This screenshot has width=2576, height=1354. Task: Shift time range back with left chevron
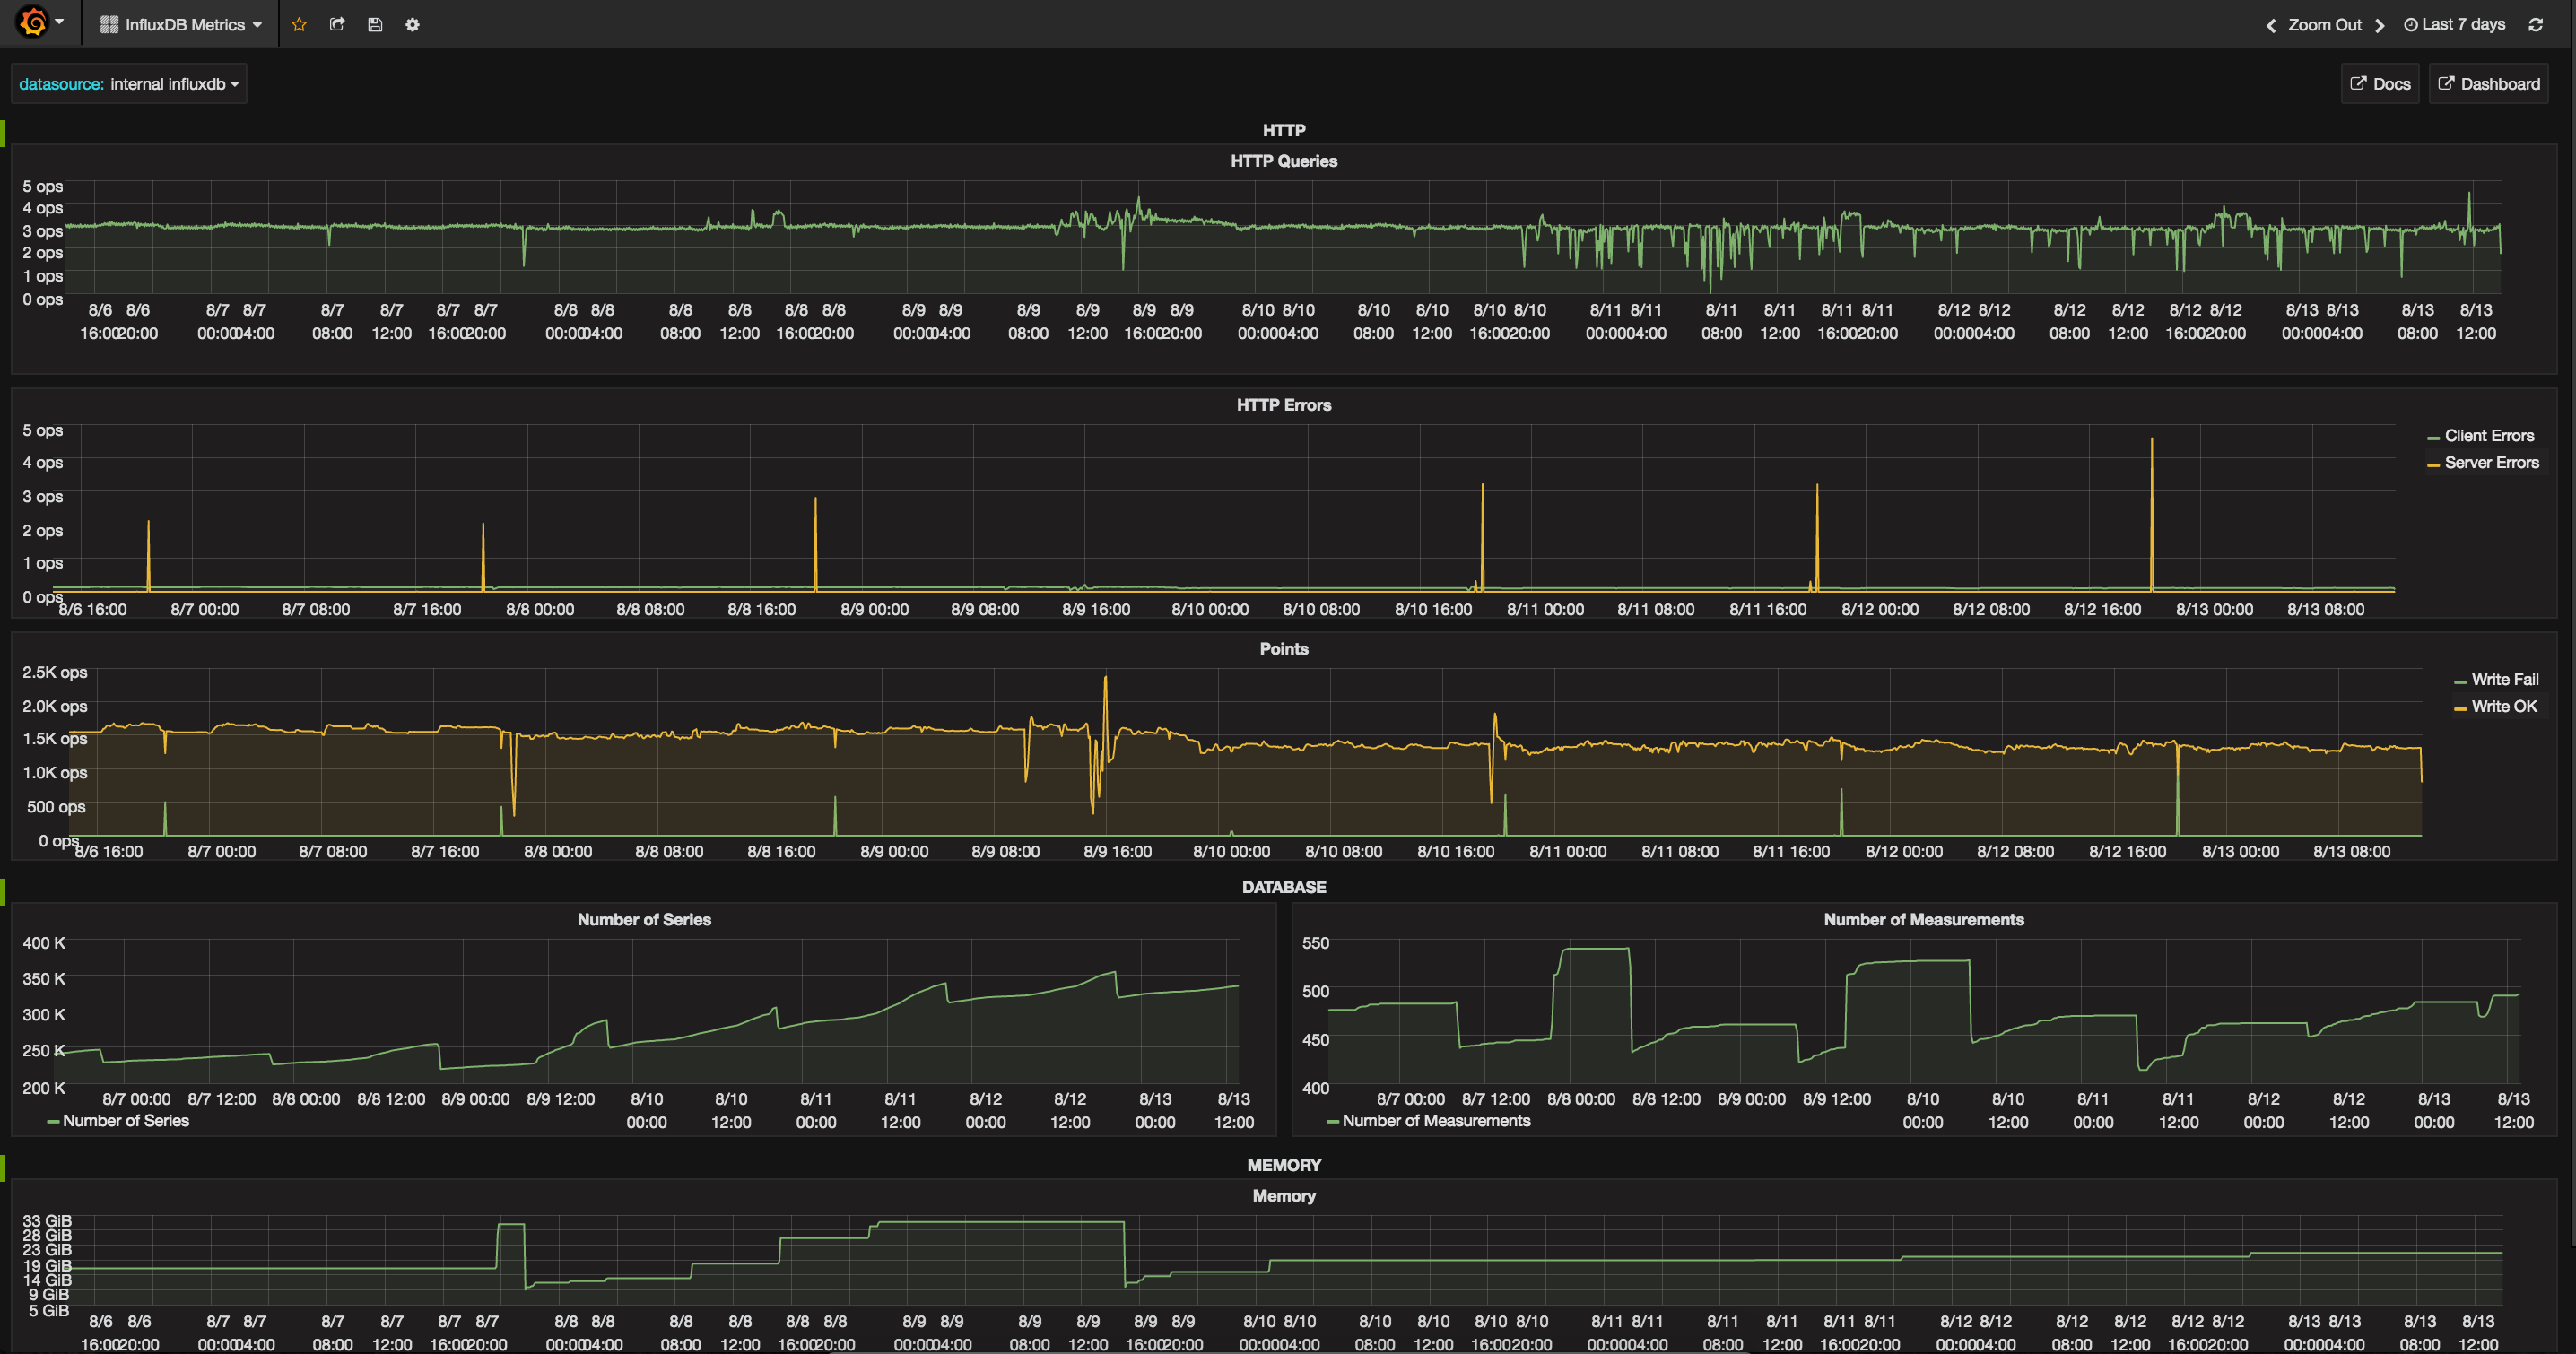coord(2270,25)
